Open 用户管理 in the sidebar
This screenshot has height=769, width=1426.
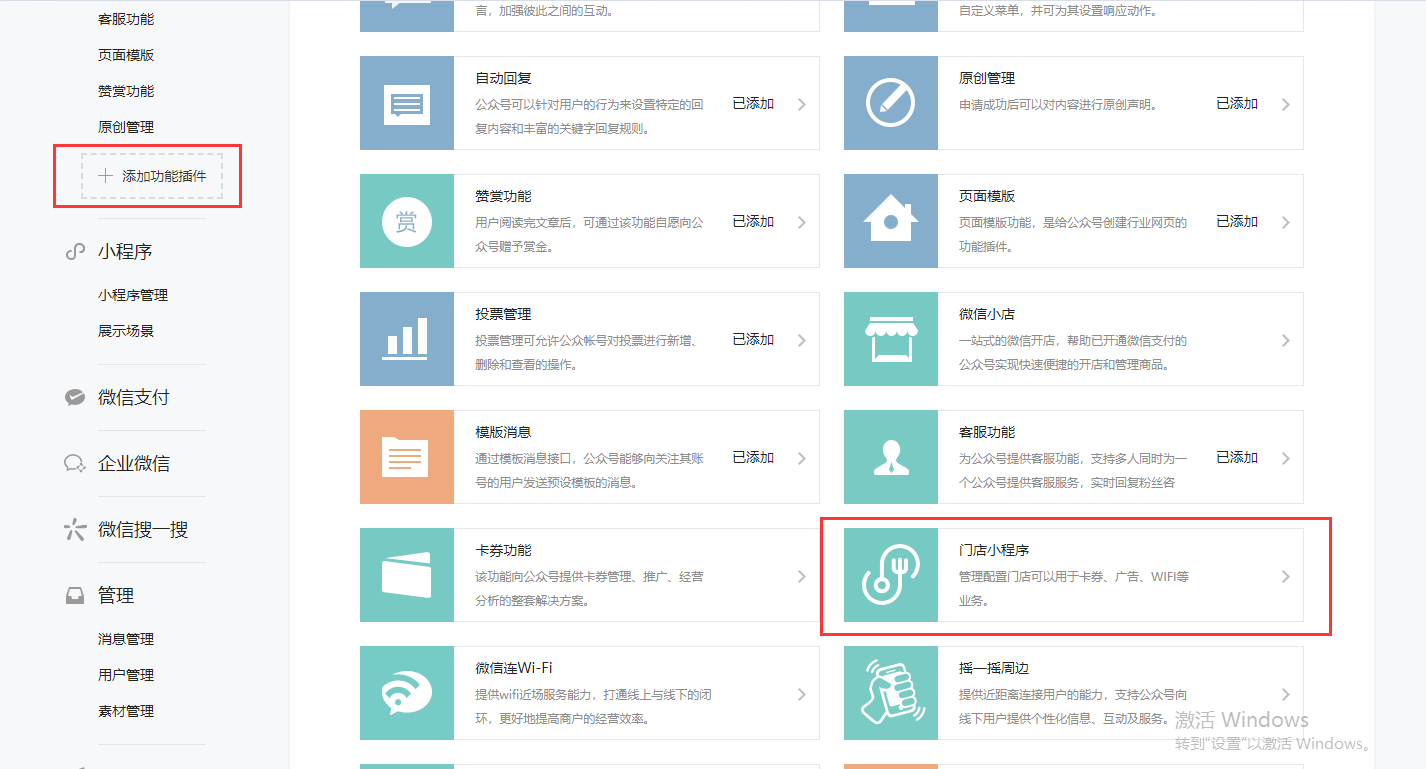(x=126, y=675)
